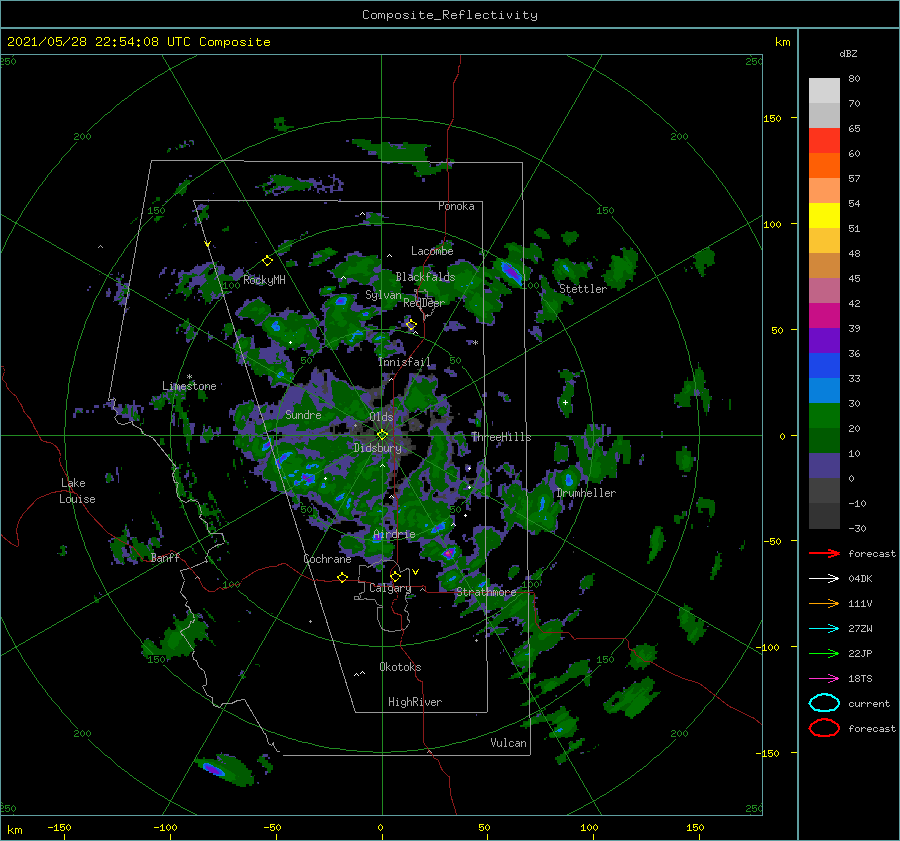900x841 pixels.
Task: Pick the pink swatch in dBZ scale
Action: point(824,290)
